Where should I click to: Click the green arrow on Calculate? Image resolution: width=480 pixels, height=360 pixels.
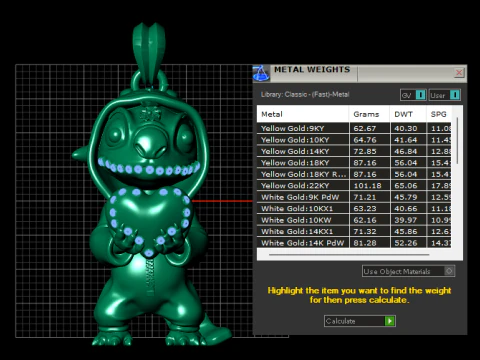tap(390, 321)
